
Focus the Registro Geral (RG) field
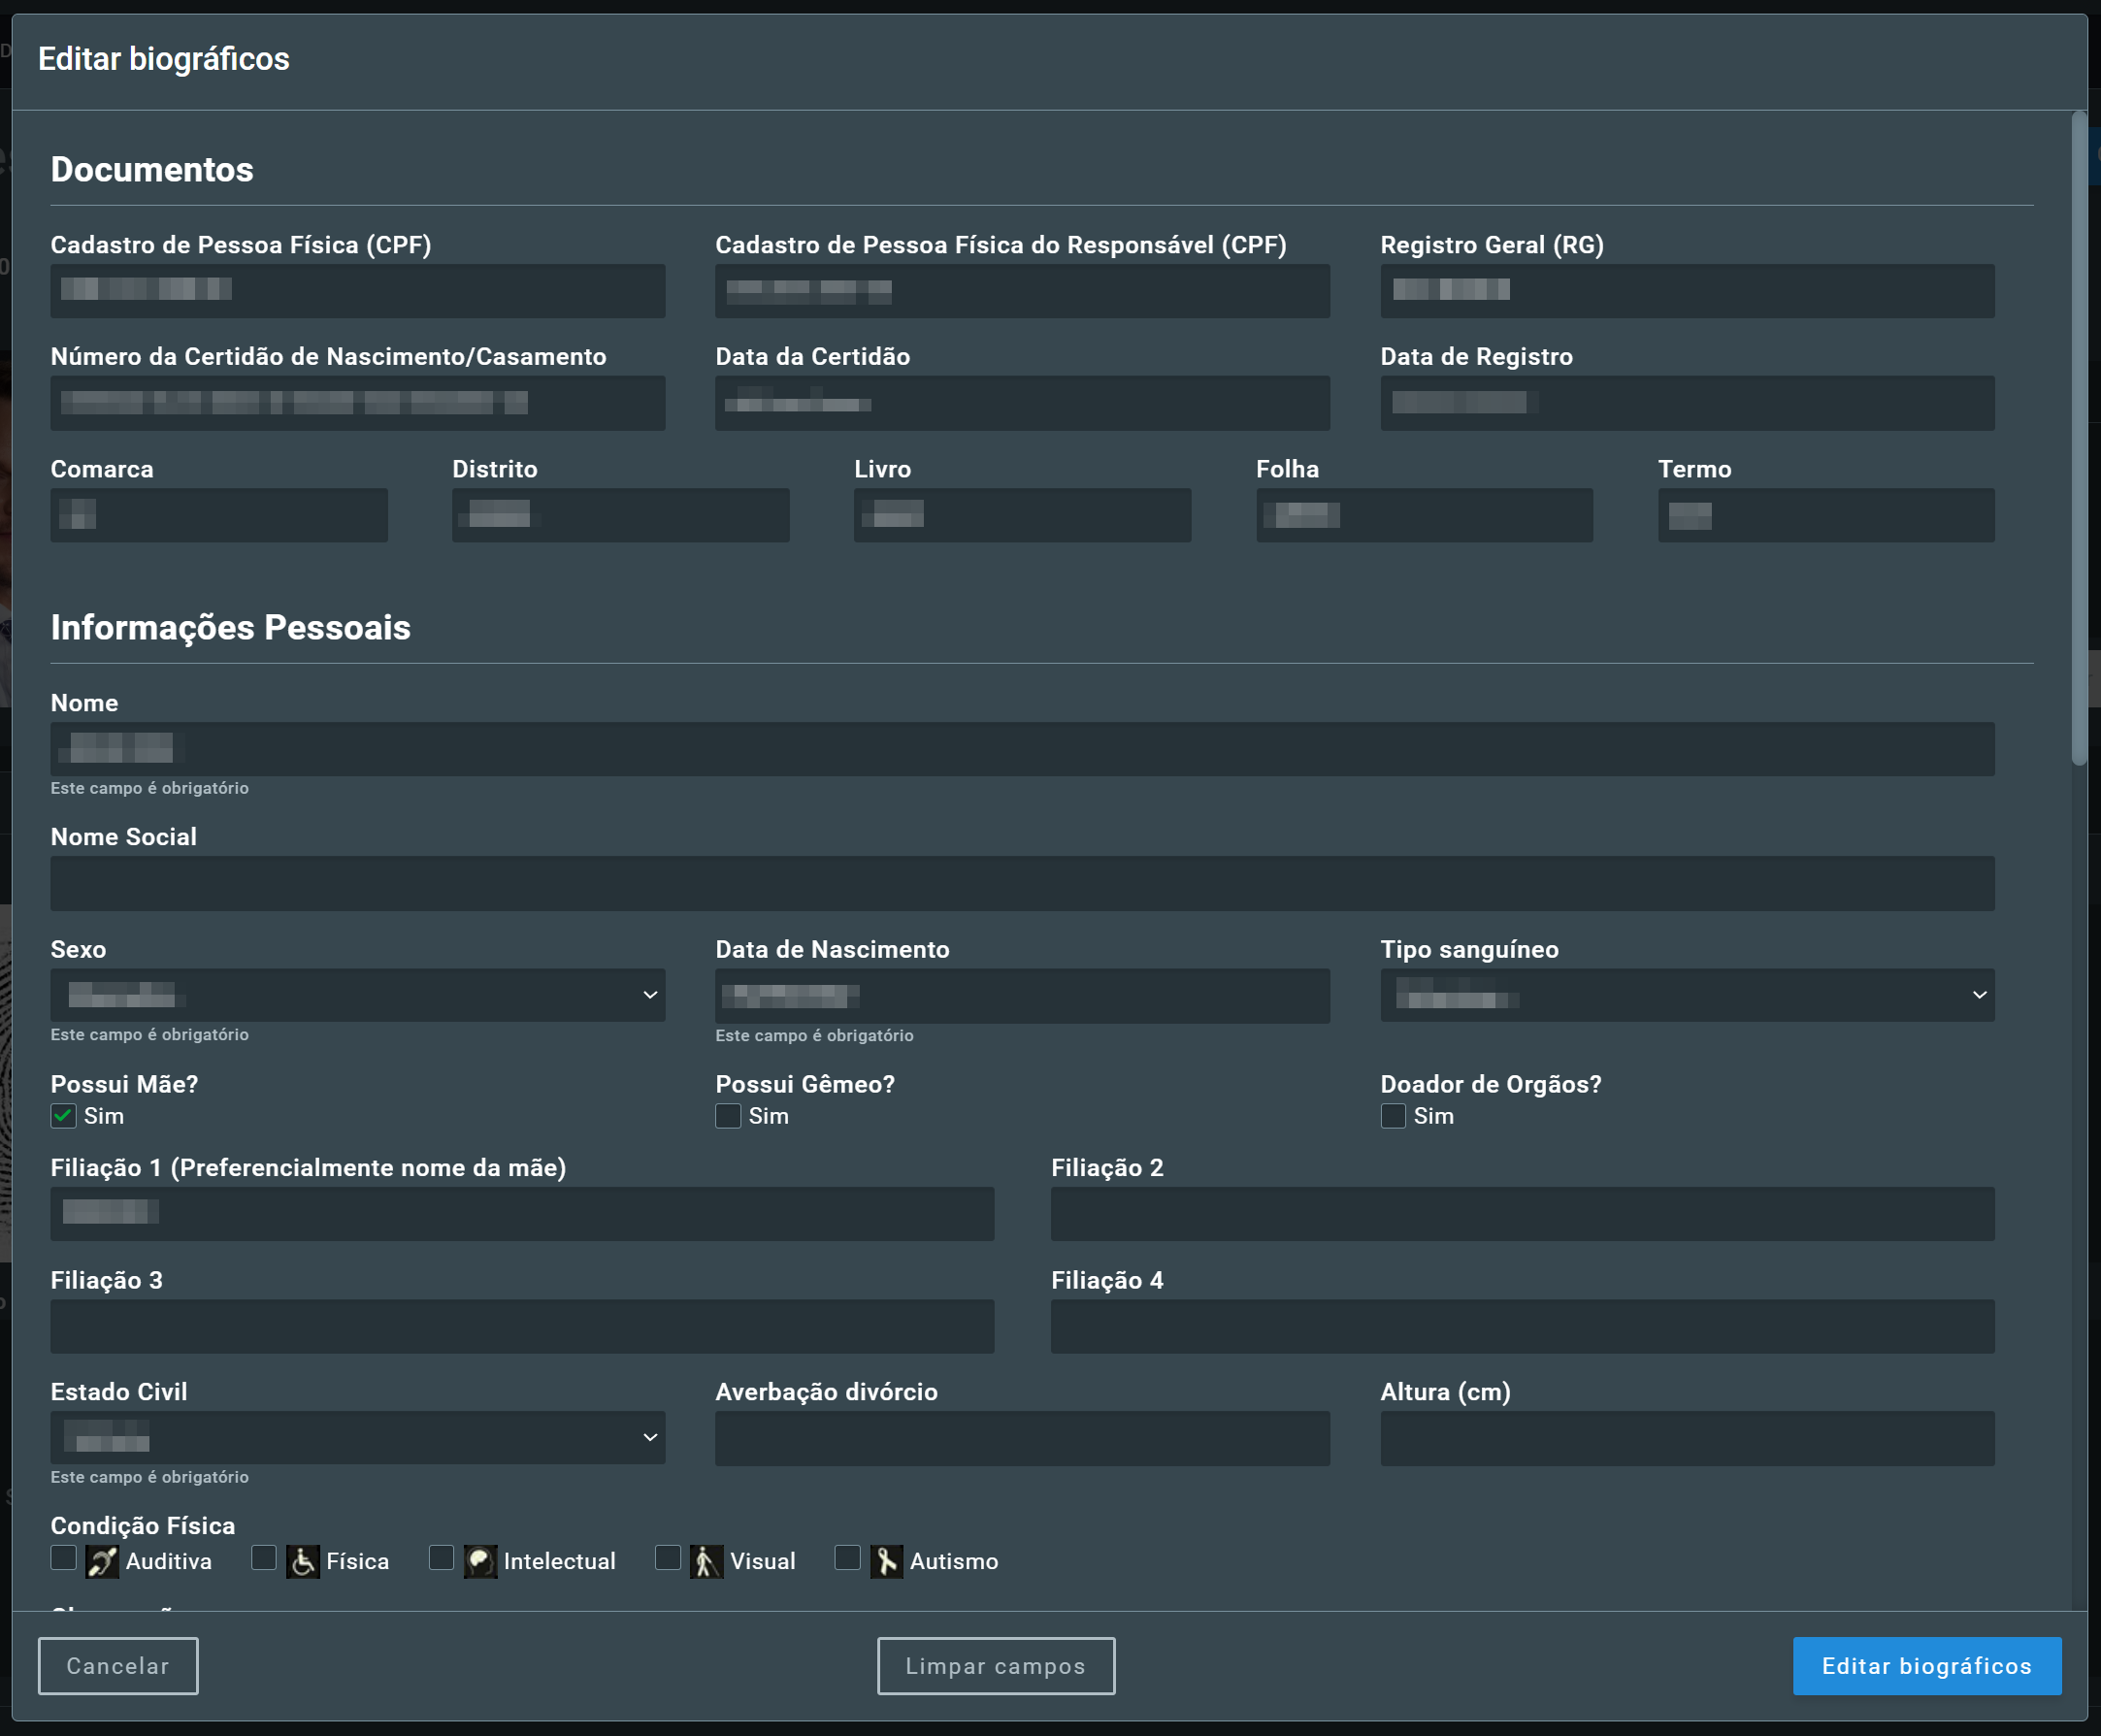coord(1688,291)
